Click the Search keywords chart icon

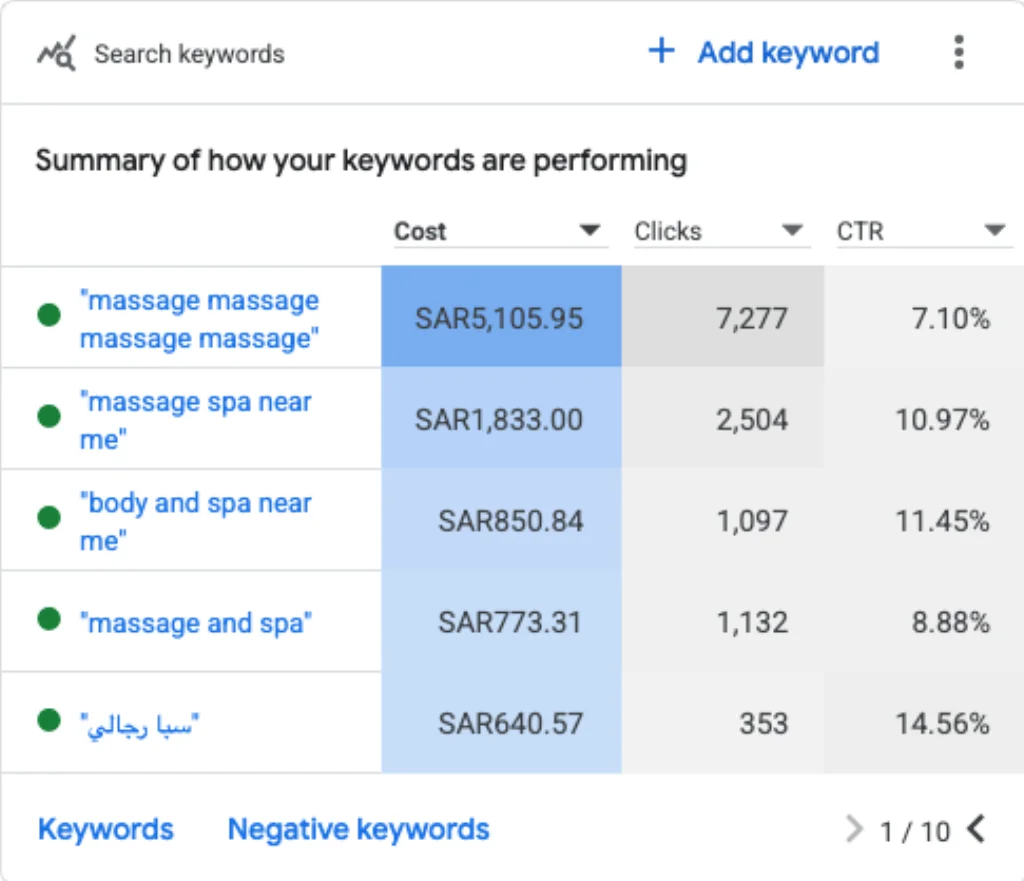coord(56,53)
